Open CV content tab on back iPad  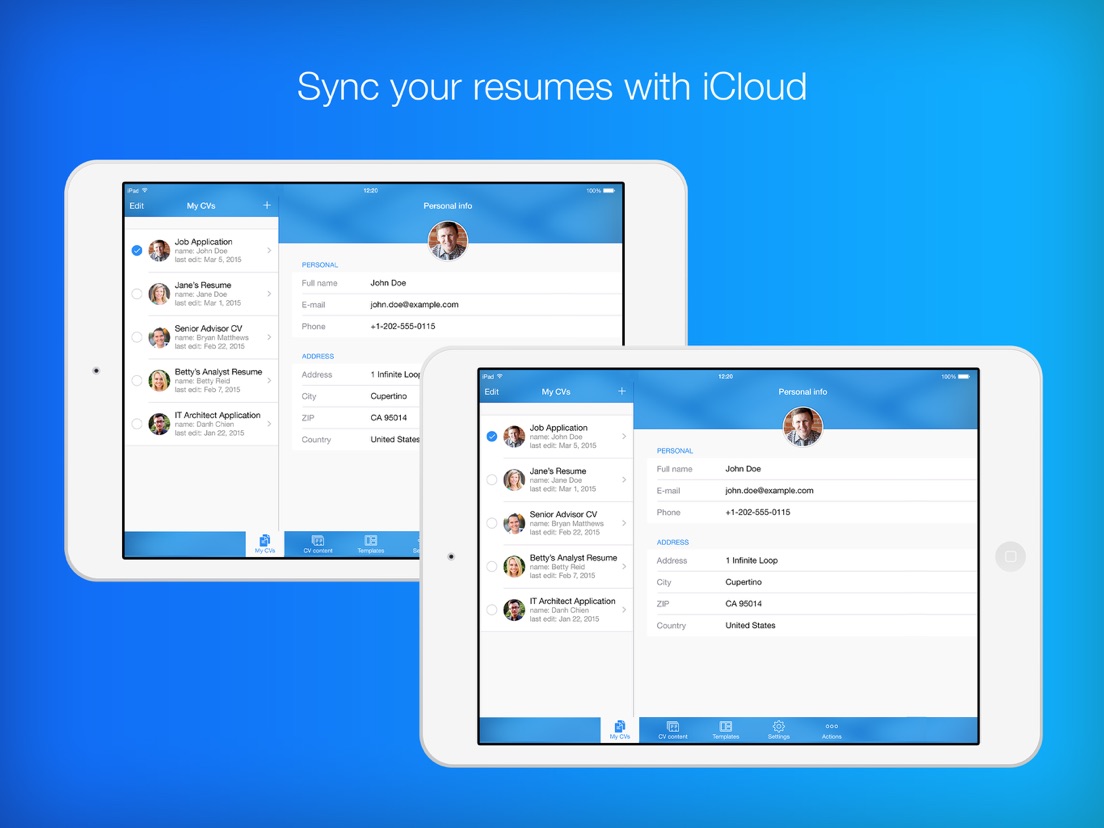click(x=318, y=544)
